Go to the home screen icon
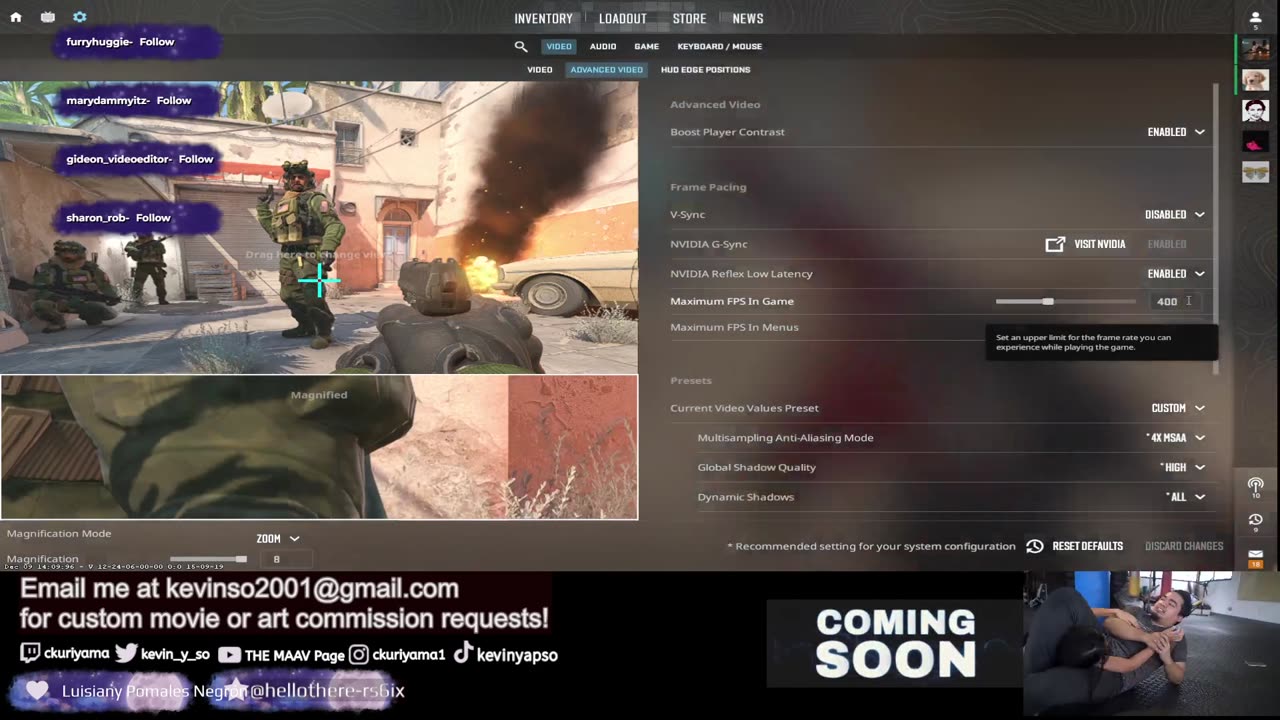1280x720 pixels. pyautogui.click(x=16, y=17)
